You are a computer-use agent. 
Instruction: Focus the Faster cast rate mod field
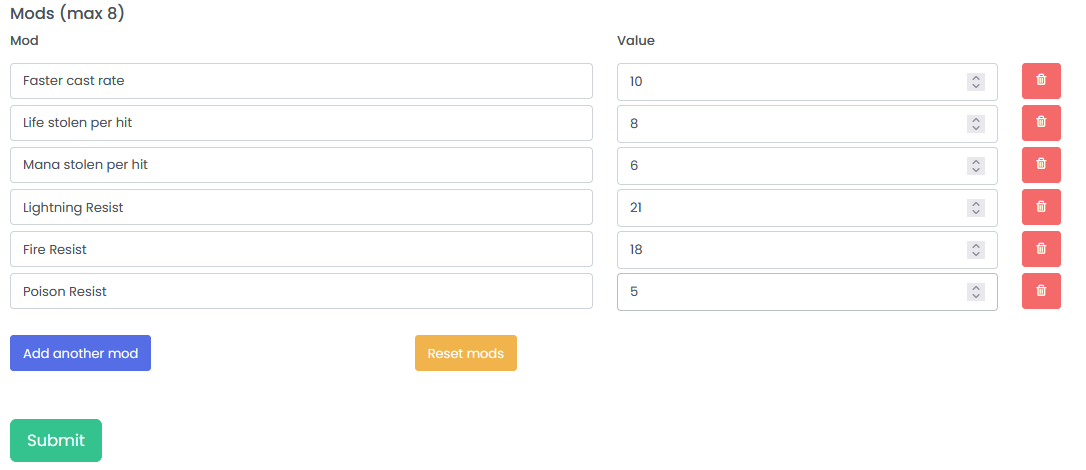[300, 81]
